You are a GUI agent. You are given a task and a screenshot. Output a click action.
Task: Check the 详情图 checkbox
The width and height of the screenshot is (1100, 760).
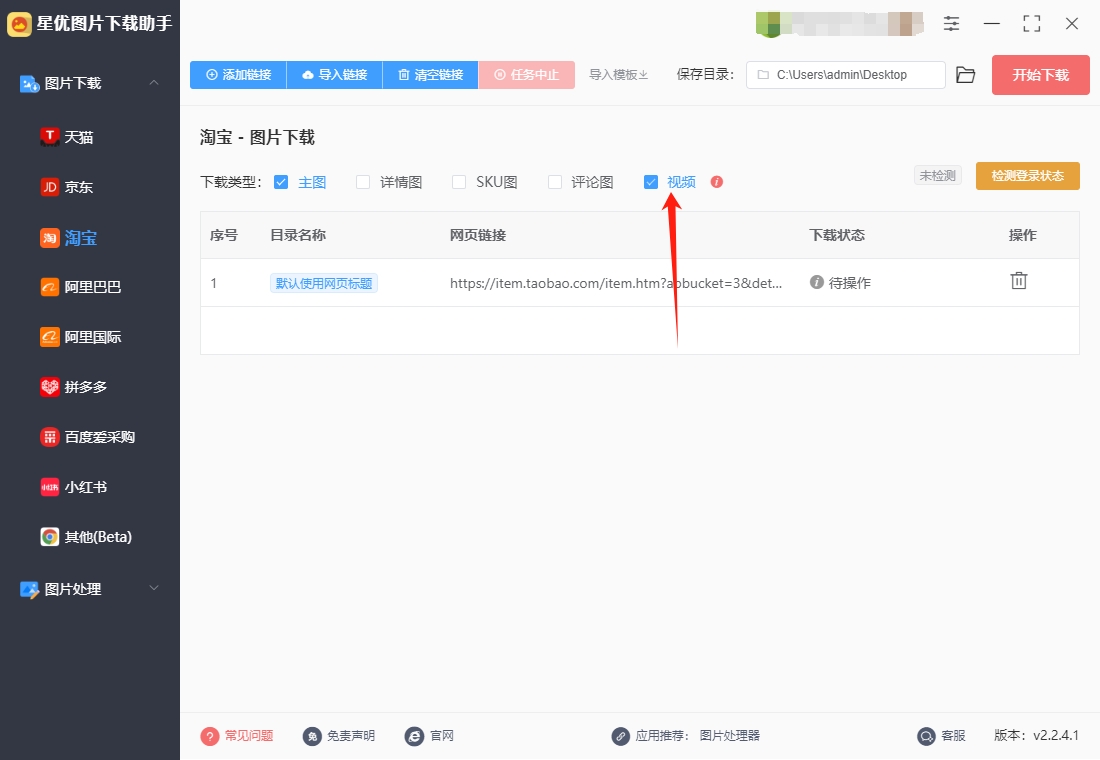(x=363, y=182)
